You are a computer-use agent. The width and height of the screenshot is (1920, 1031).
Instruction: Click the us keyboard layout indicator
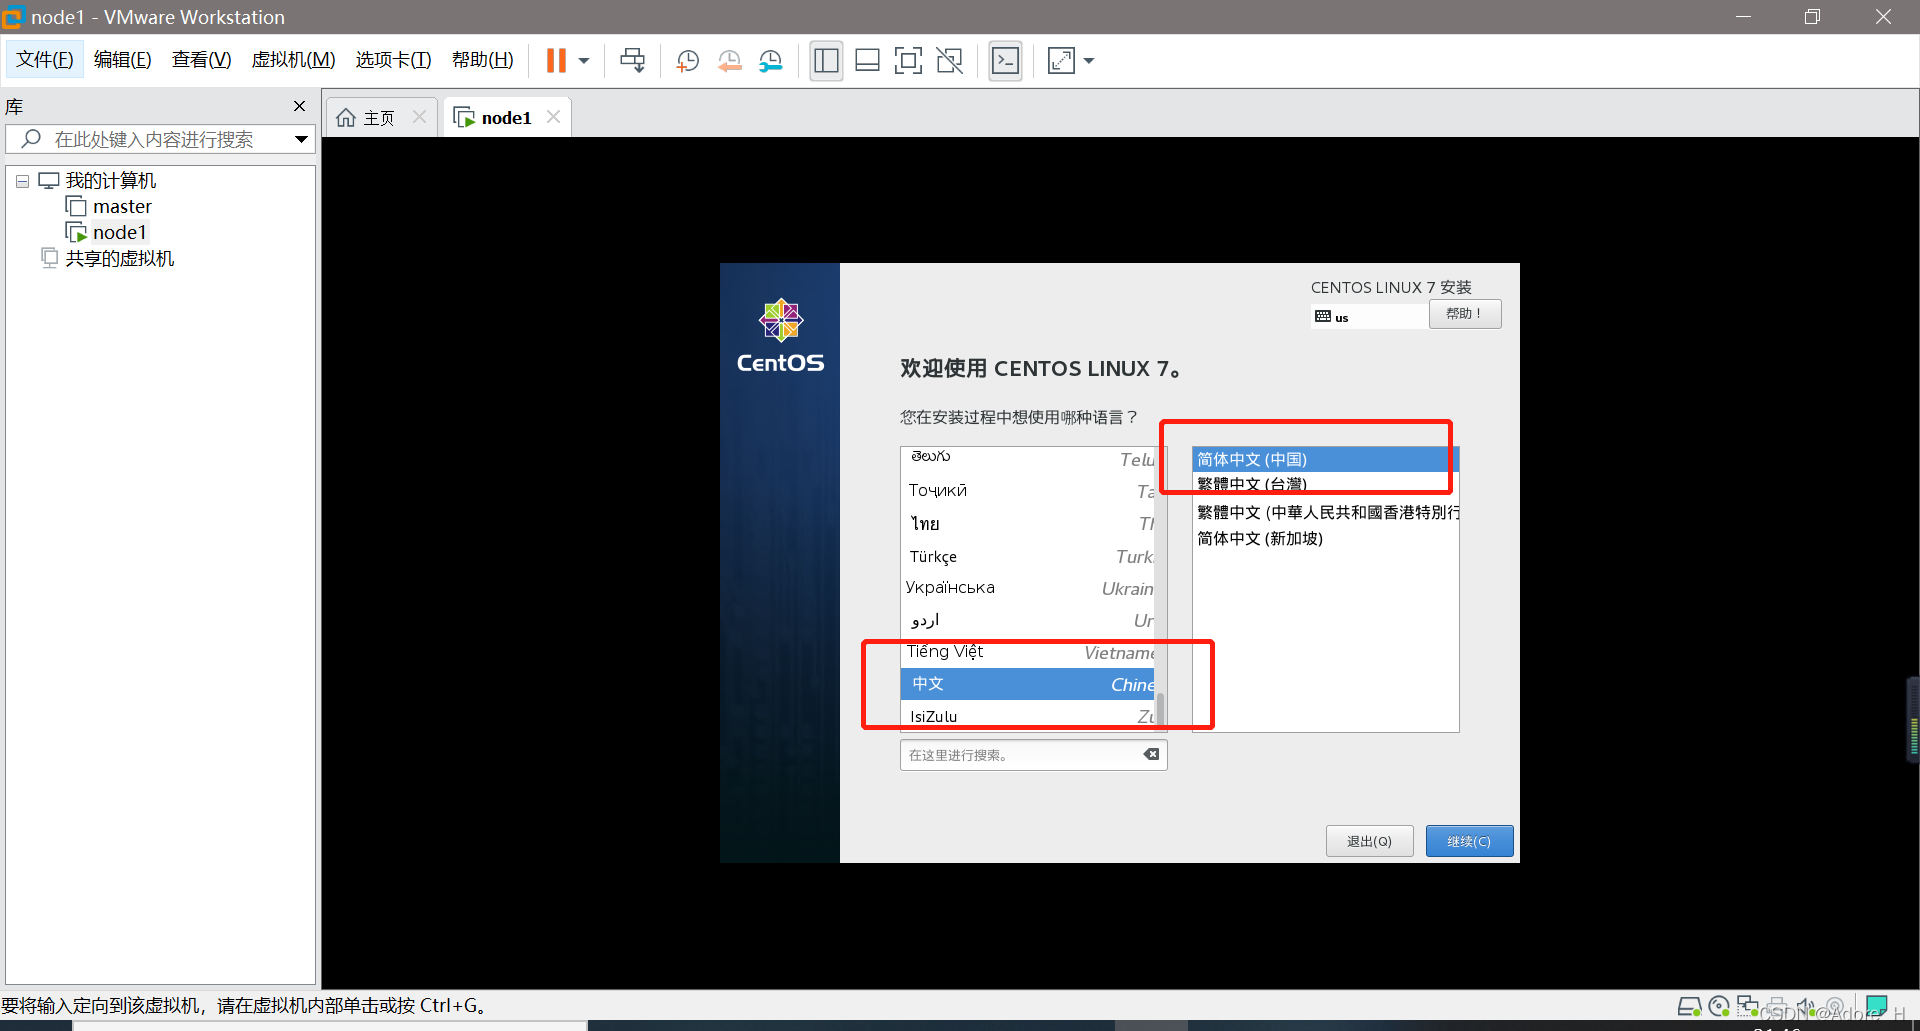coord(1368,317)
